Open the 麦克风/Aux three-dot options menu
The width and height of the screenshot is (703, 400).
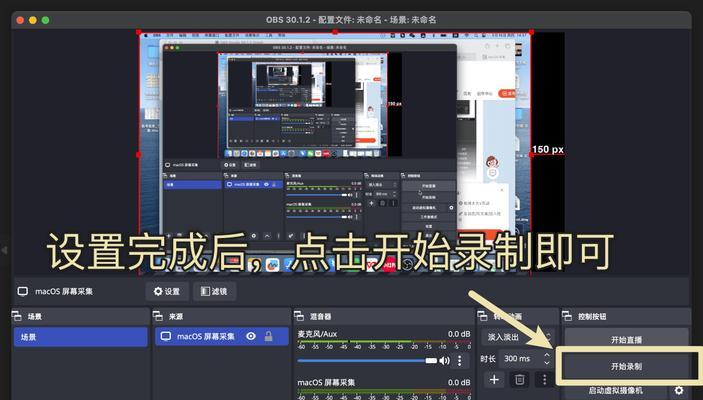tap(459, 361)
